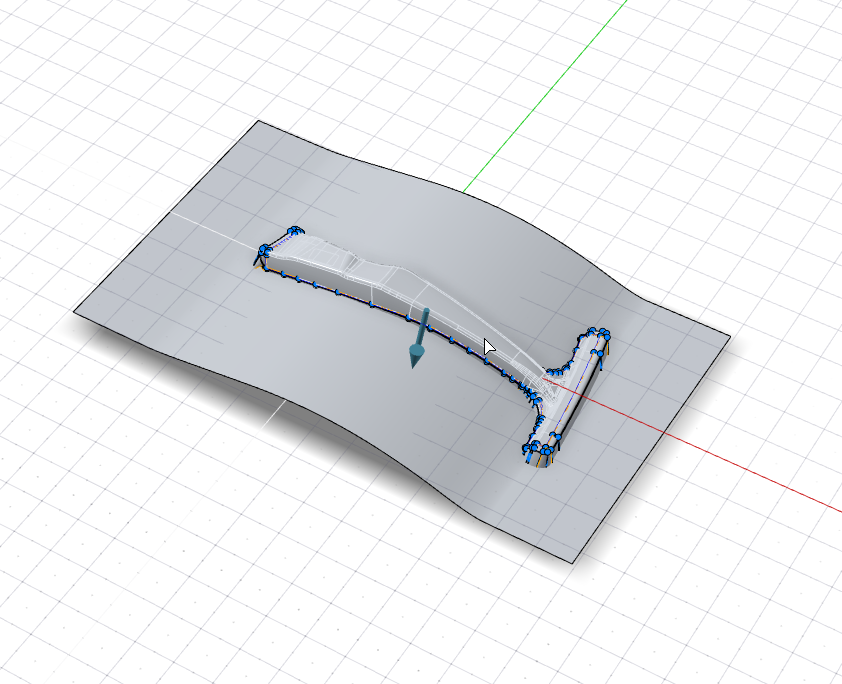Select the surface's leftmost corner
Viewport: 842px width, 684px height.
pos(75,312)
